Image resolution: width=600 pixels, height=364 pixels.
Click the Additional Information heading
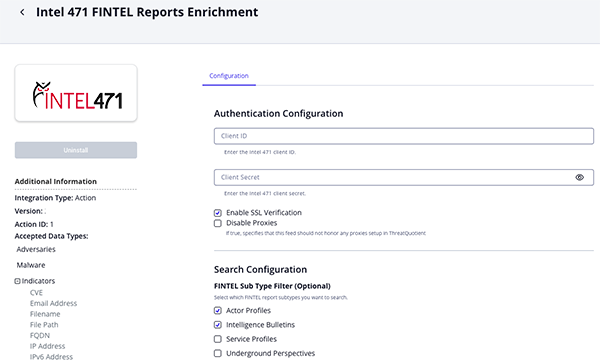pyautogui.click(x=56, y=181)
